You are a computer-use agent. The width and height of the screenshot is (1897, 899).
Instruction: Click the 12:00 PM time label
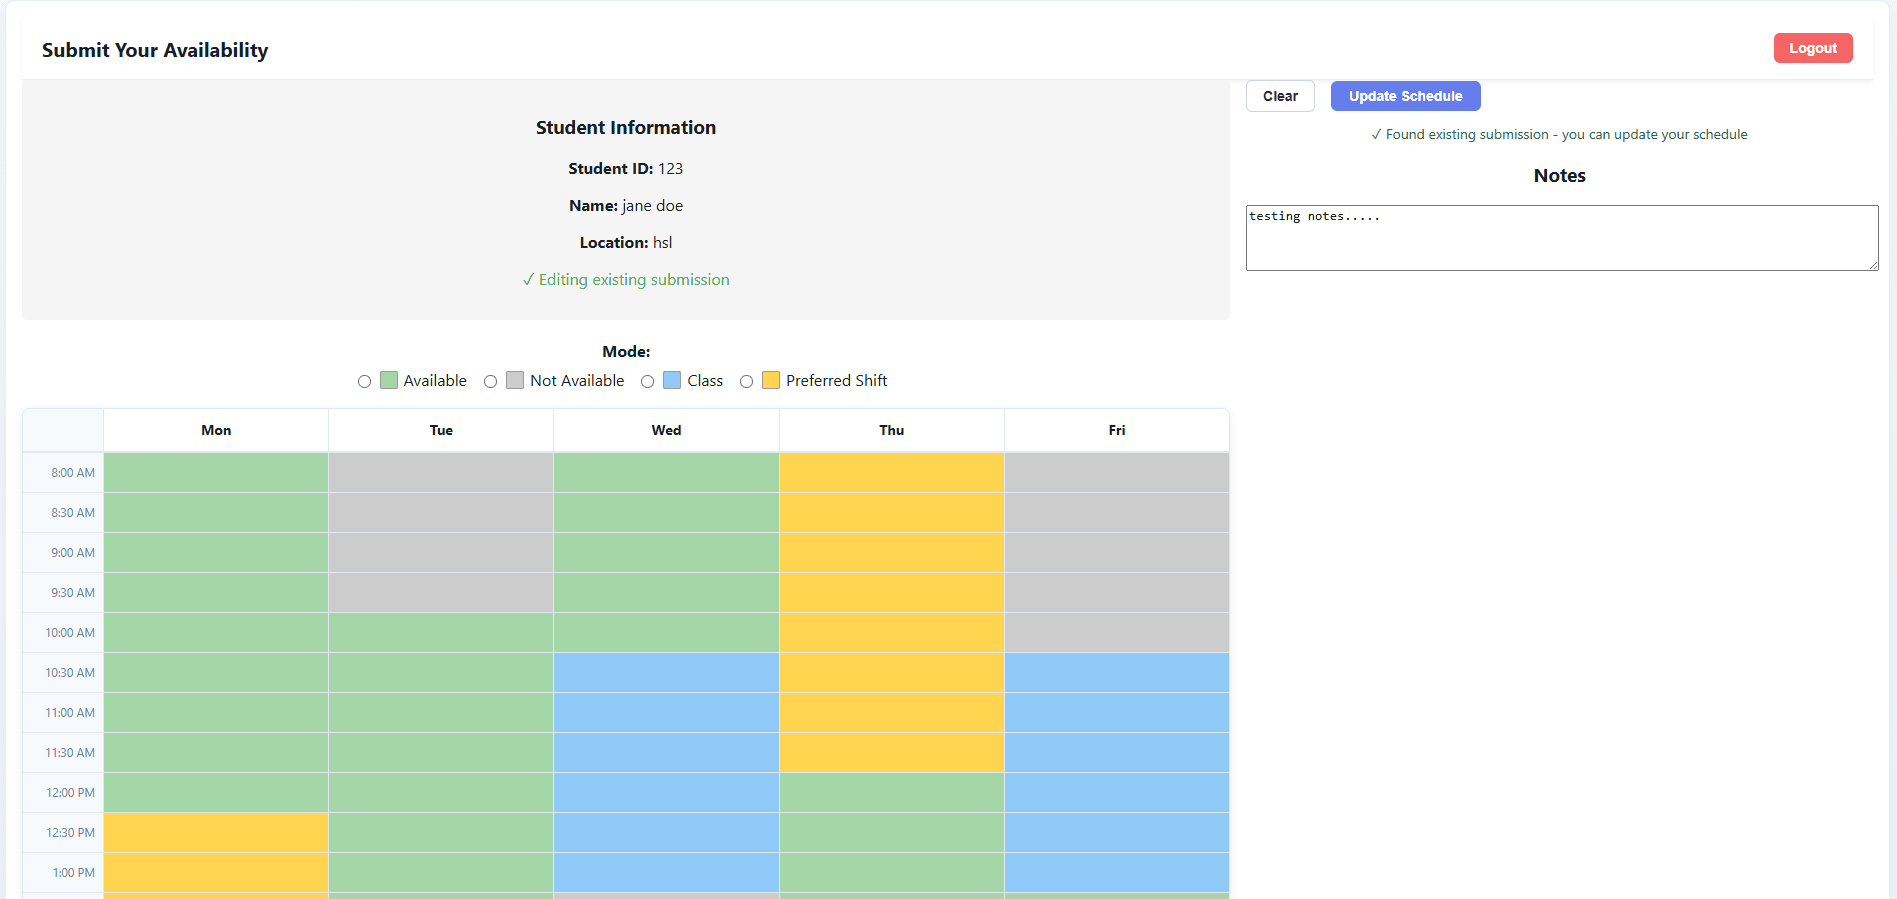pos(70,793)
